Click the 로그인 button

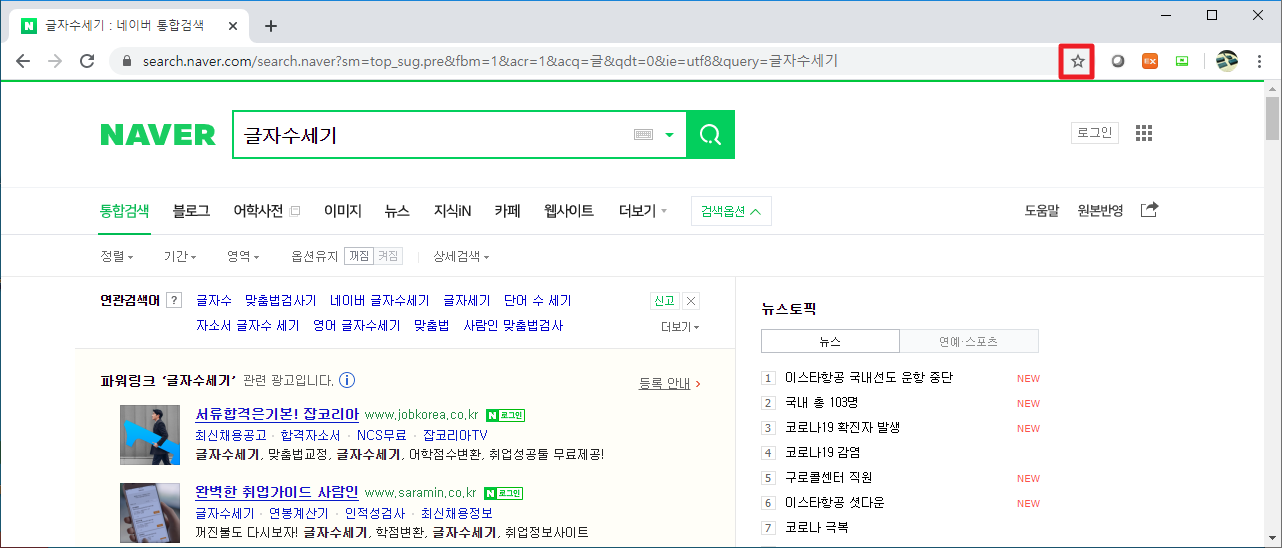point(1094,133)
